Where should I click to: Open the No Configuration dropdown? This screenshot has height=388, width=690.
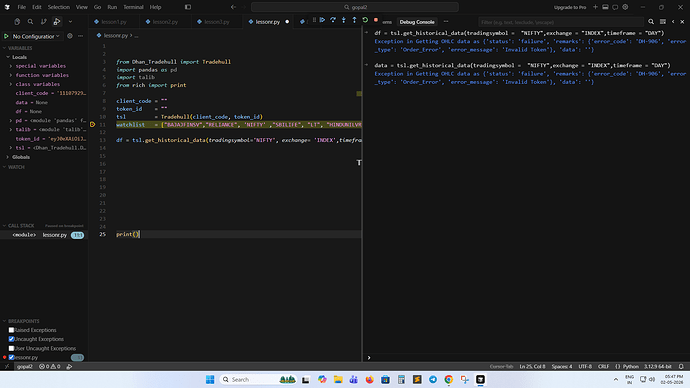[36, 36]
